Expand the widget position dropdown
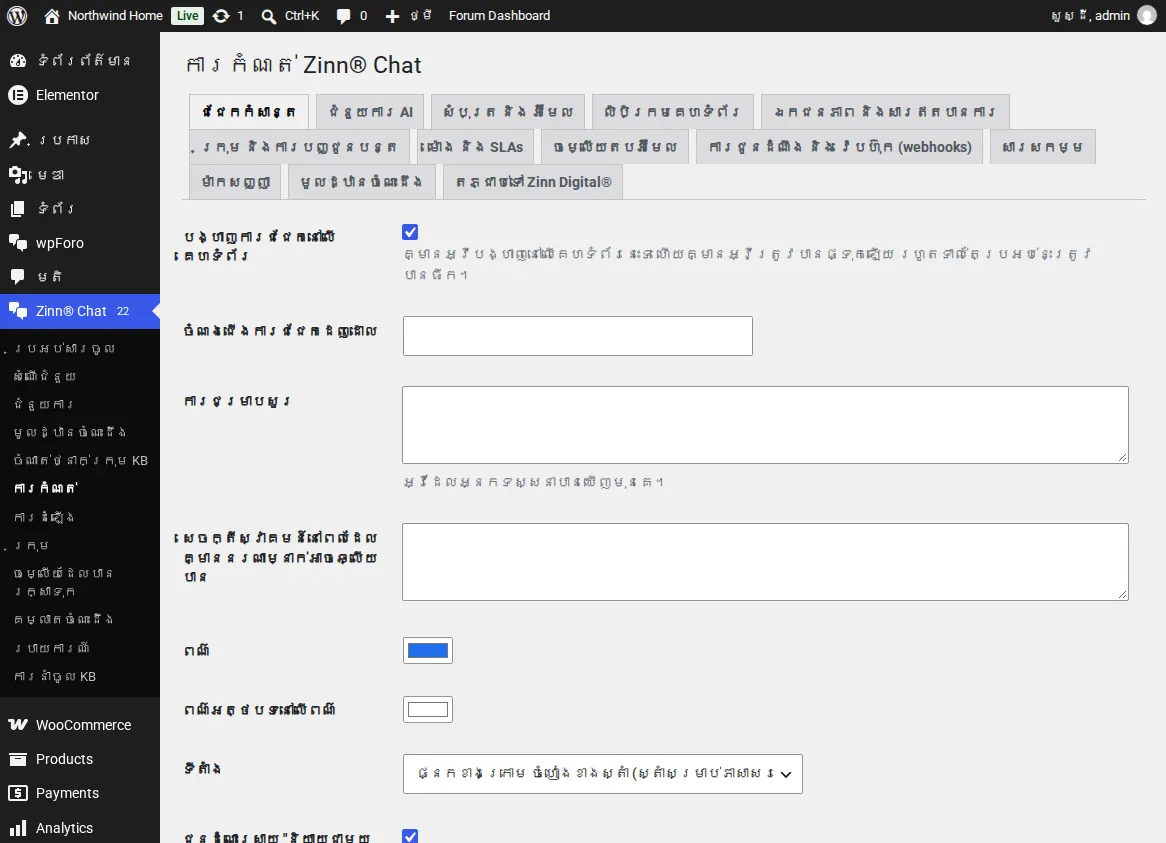Screen dimensions: 1166x843 pyautogui.click(x=602, y=774)
